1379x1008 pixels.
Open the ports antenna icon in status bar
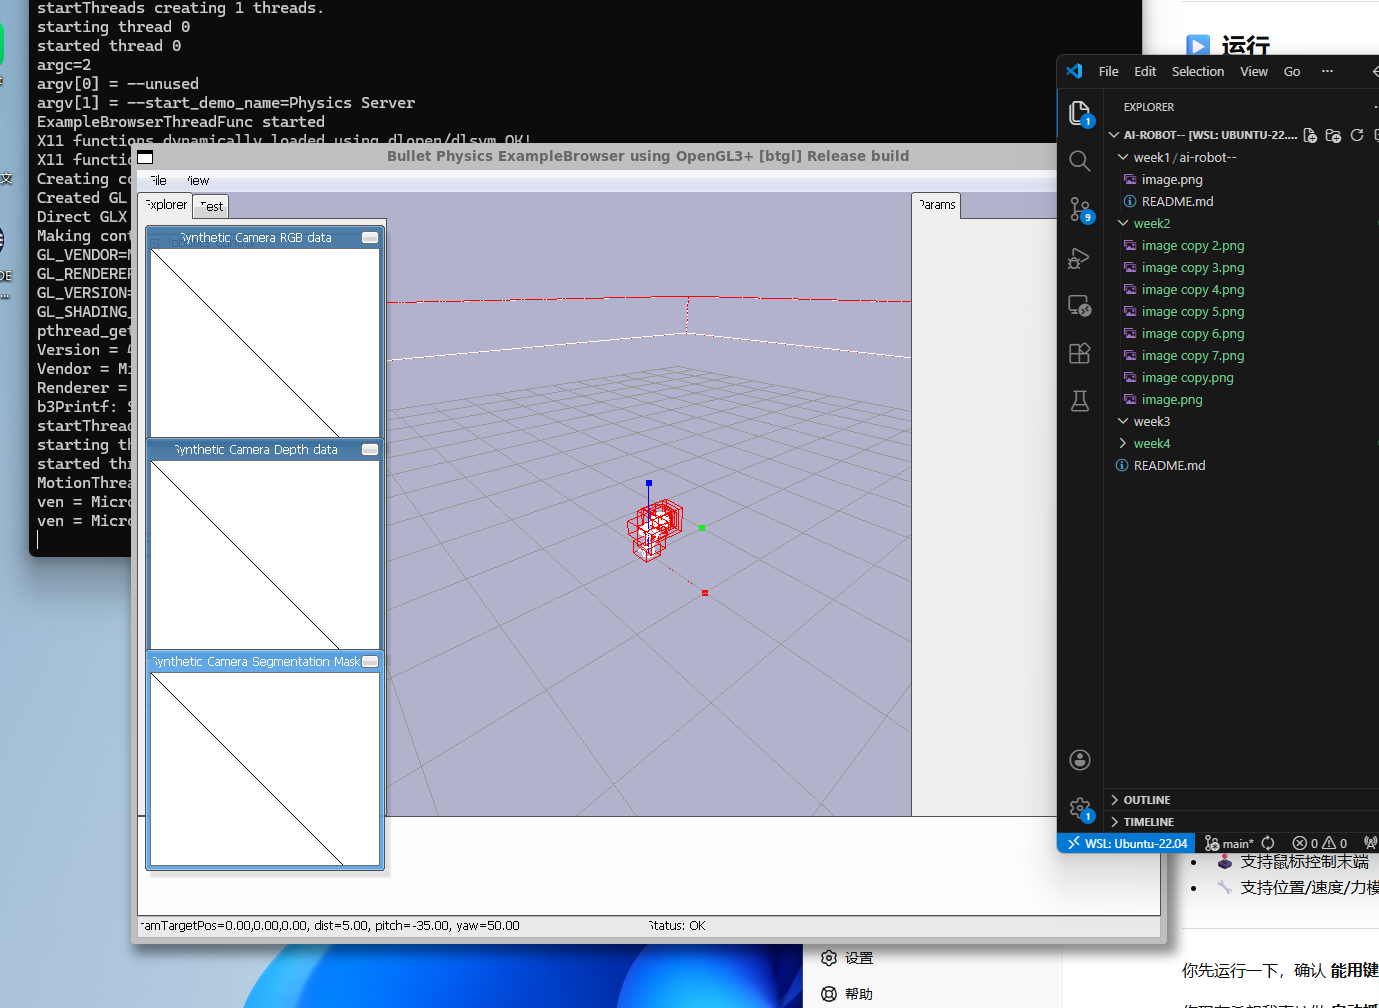point(1370,843)
